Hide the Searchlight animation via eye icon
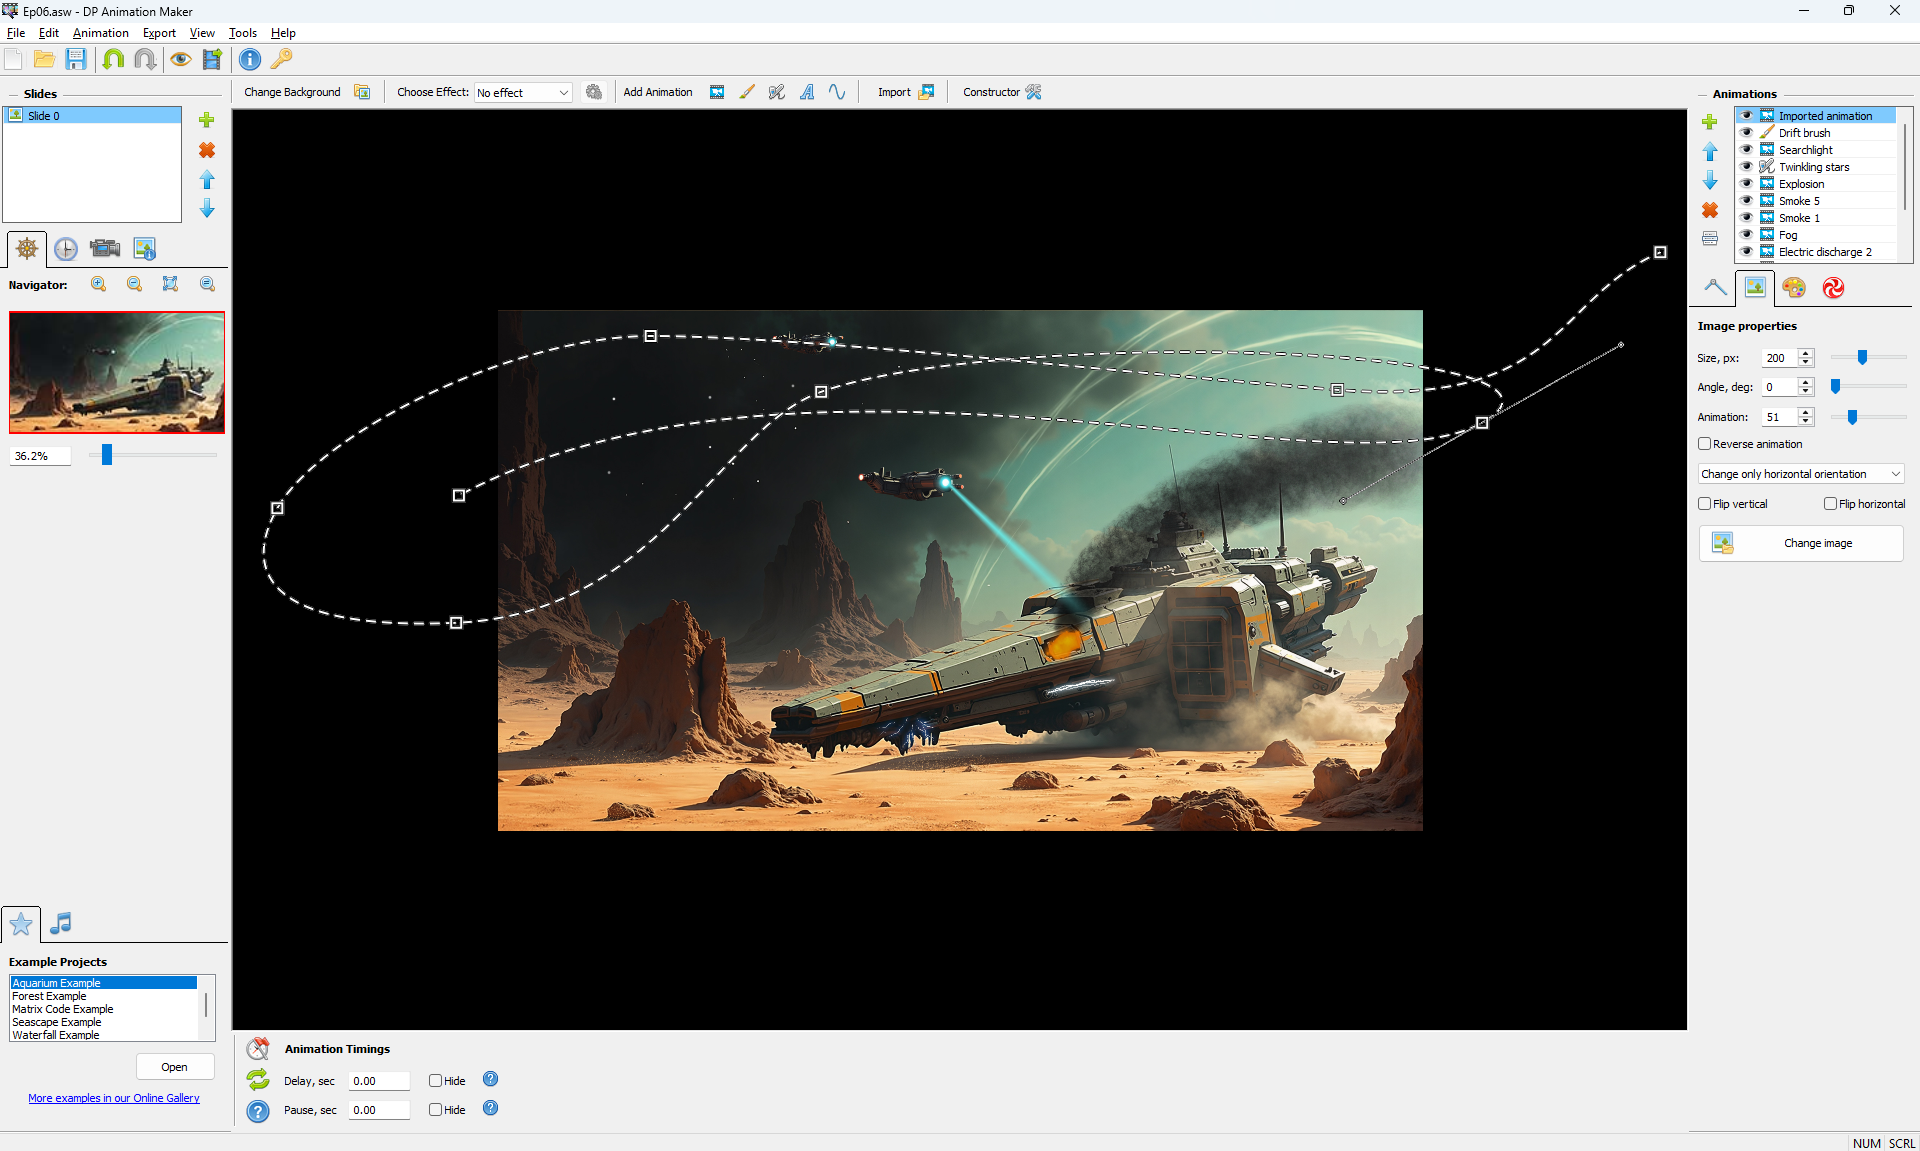The width and height of the screenshot is (1920, 1151). click(1747, 150)
